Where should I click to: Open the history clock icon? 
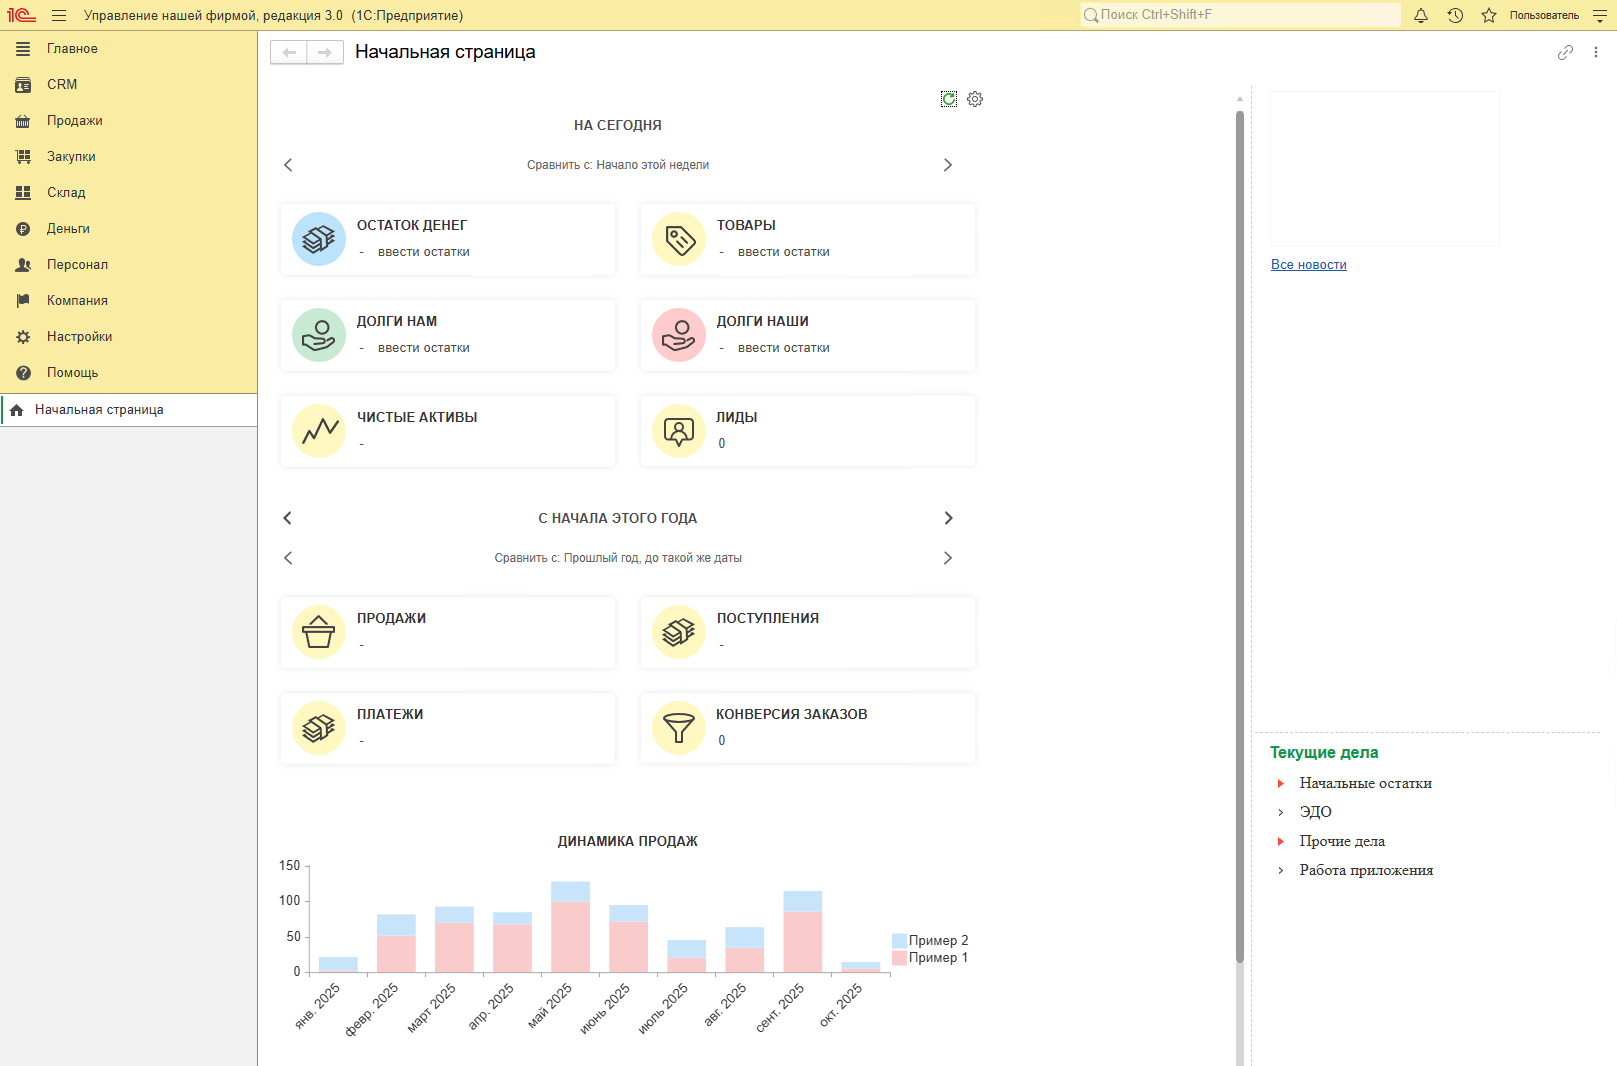[1455, 15]
